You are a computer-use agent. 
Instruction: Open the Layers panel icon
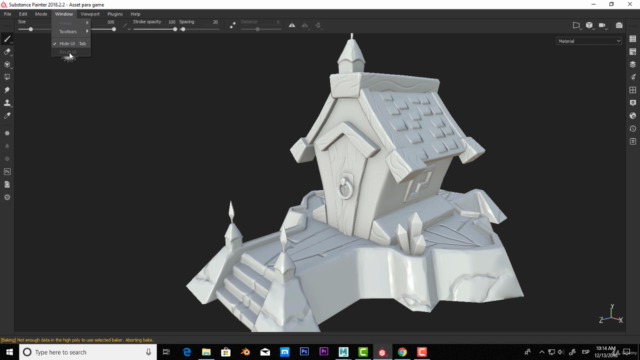pyautogui.click(x=633, y=64)
